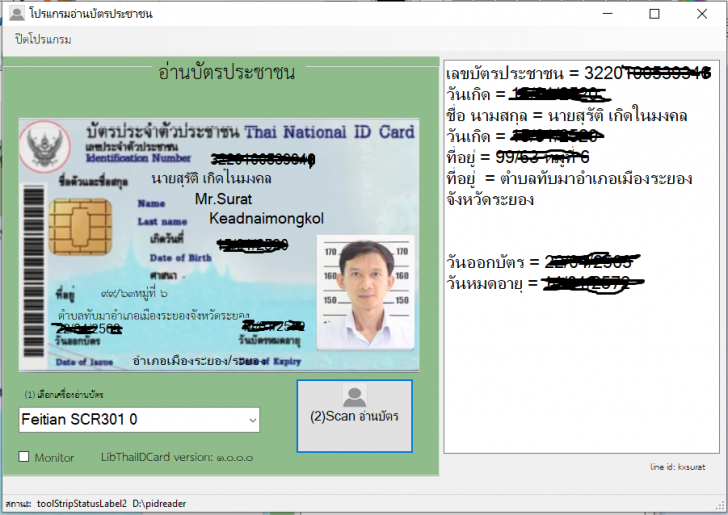Click the toolStripStatusLabel2 status text
This screenshot has width=728, height=515.
[x=82, y=503]
